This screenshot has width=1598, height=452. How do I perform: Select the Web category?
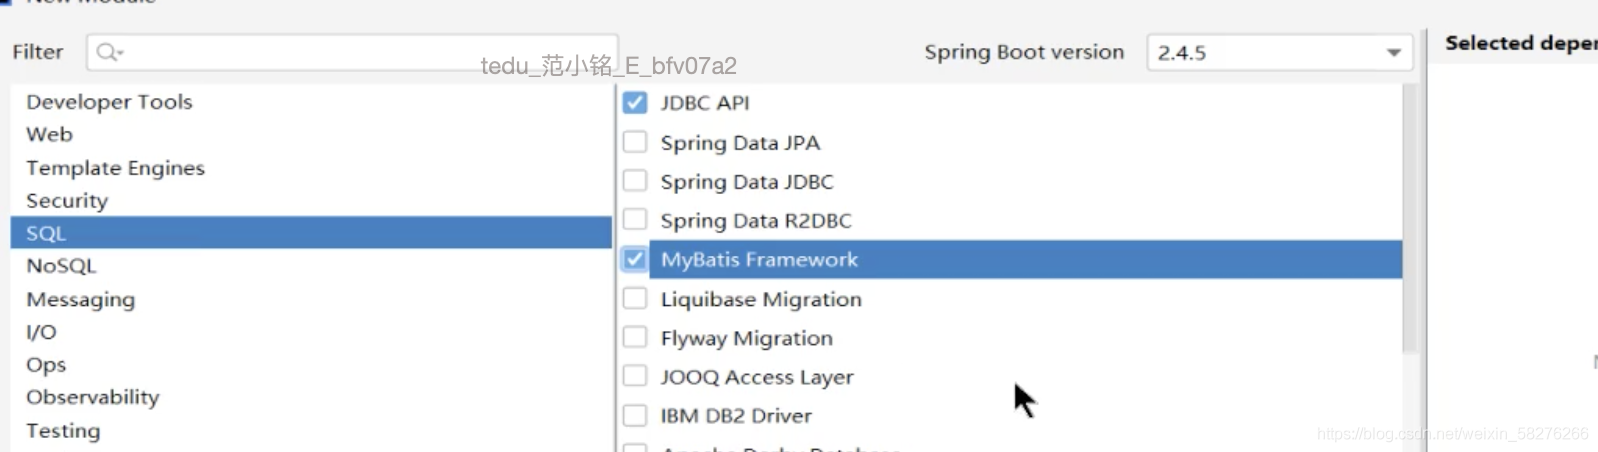[x=311, y=134]
